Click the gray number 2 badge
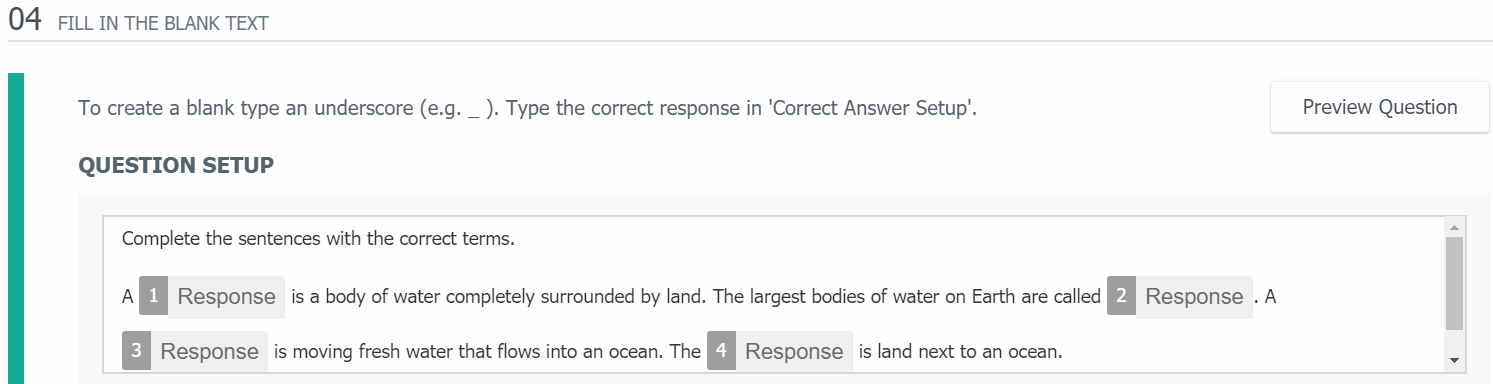This screenshot has width=1493, height=384. click(1121, 297)
